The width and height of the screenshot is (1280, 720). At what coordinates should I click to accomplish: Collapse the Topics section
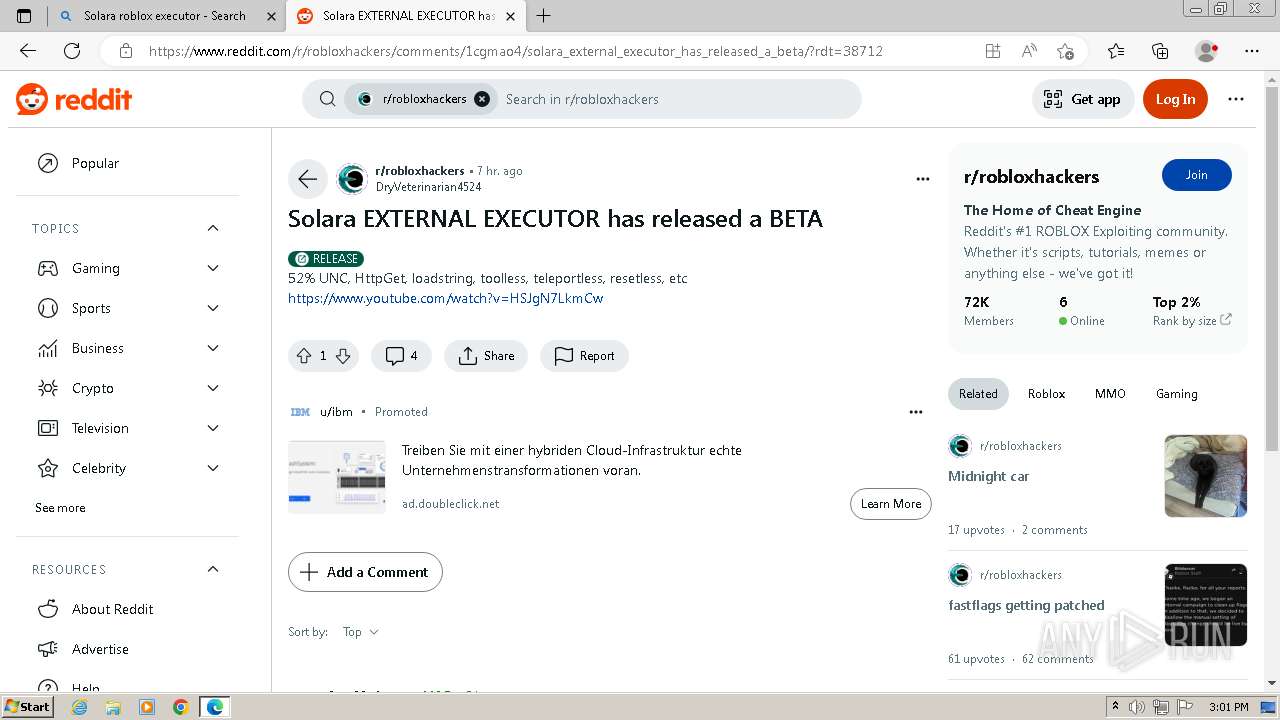tap(213, 229)
